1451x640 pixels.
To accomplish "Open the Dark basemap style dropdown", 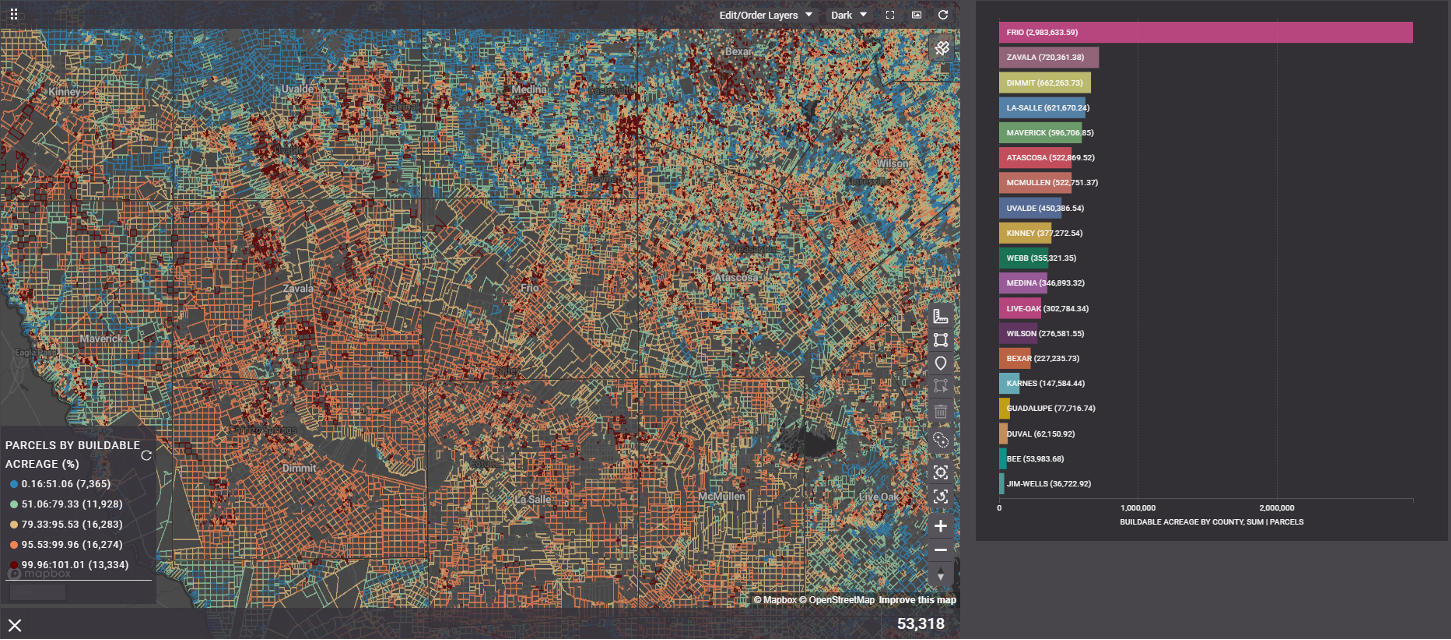I will [x=849, y=15].
